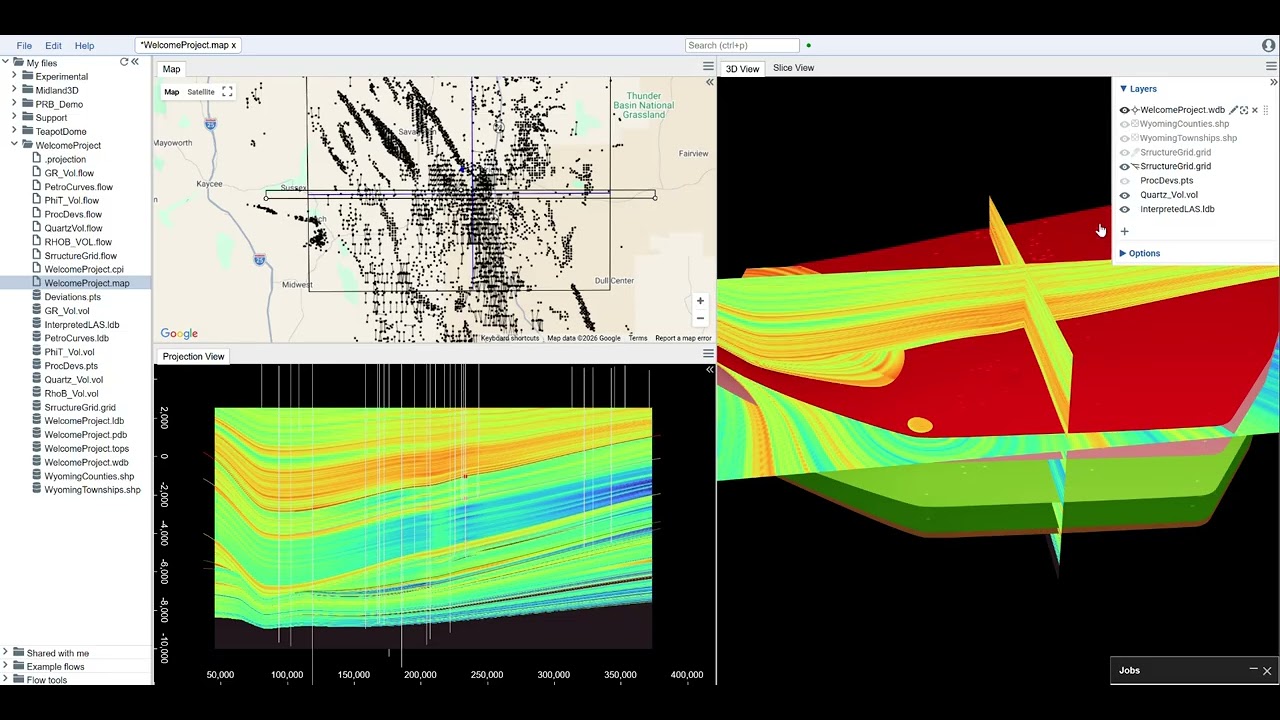Show the greyed-out SrructureGrid.grid layer
Viewport: 1280px width, 720px height.
tap(1124, 152)
